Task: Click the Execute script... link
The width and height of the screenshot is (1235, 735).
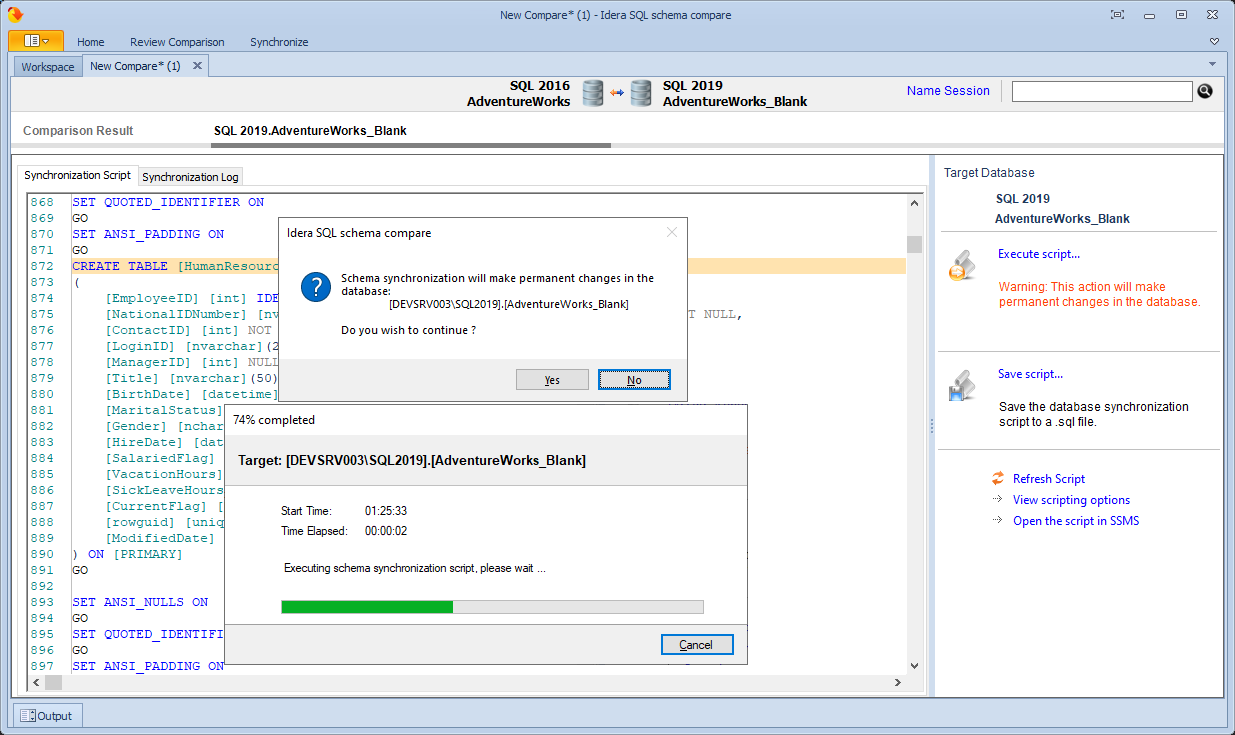Action: (1039, 254)
